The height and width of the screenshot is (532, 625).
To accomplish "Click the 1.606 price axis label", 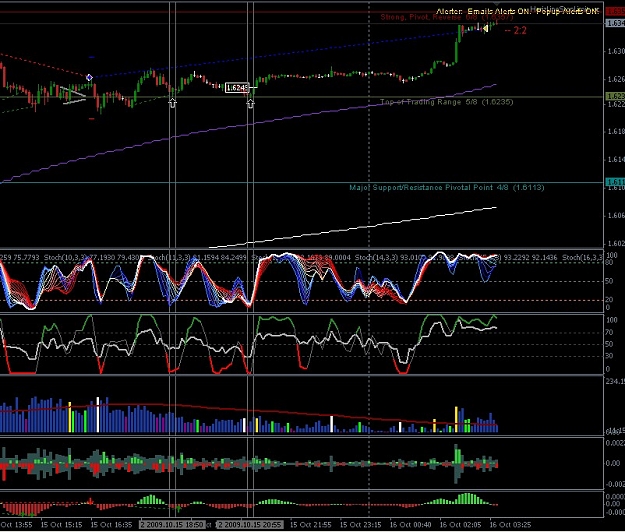I will click(616, 216).
